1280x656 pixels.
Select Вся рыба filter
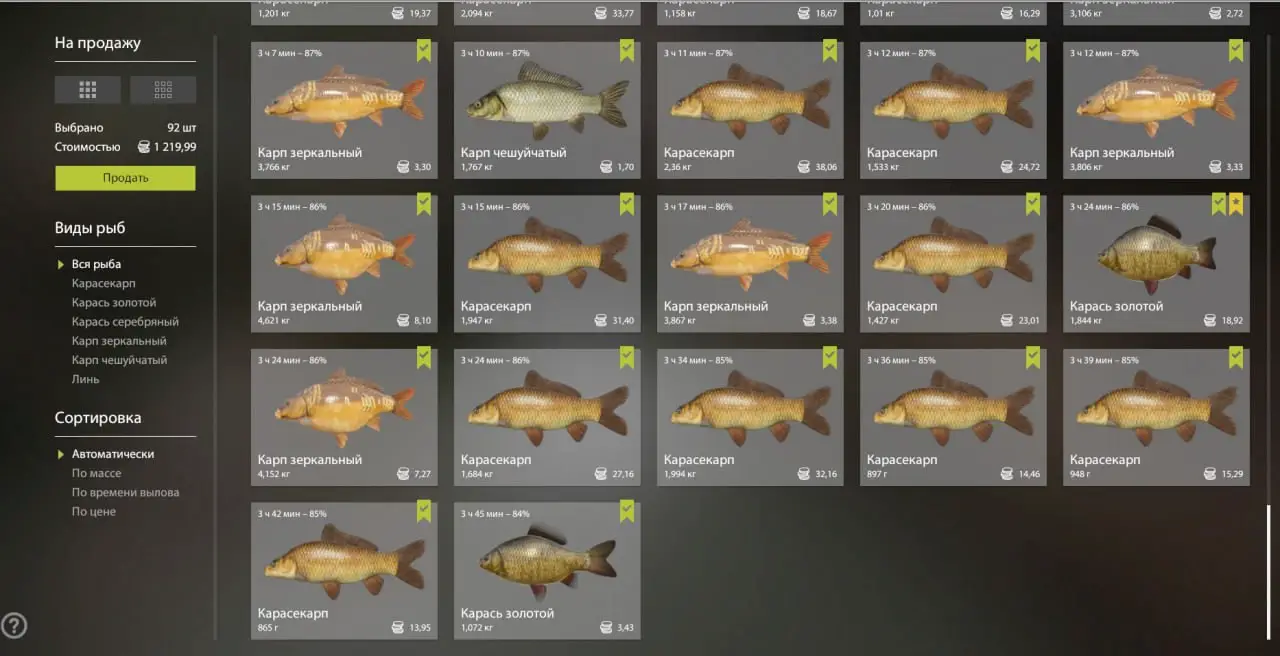[x=96, y=265]
